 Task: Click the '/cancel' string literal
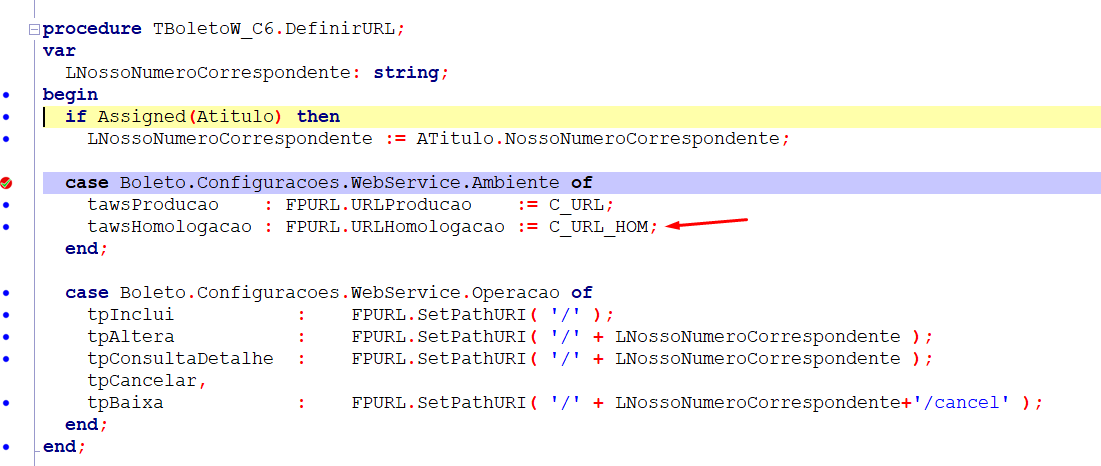click(x=961, y=403)
